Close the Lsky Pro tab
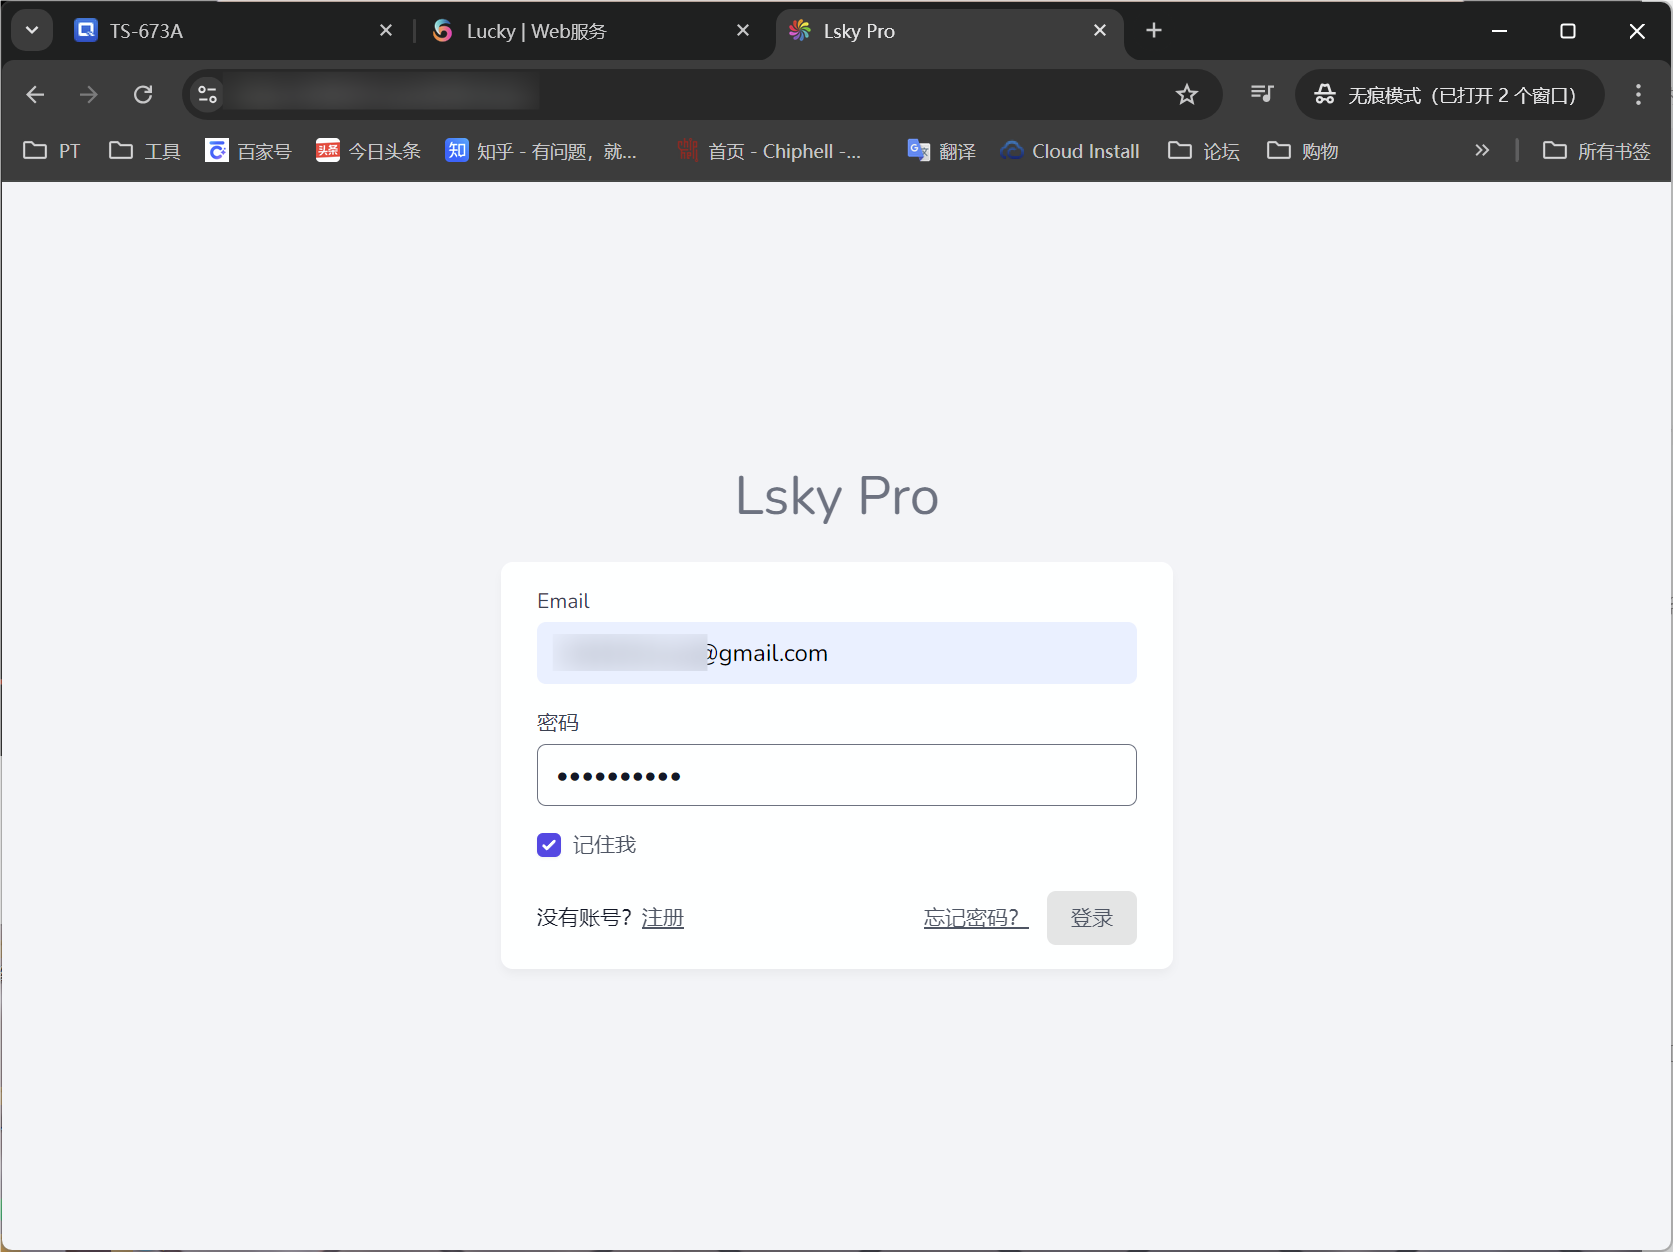Viewport: 1673px width, 1252px height. 1100,31
